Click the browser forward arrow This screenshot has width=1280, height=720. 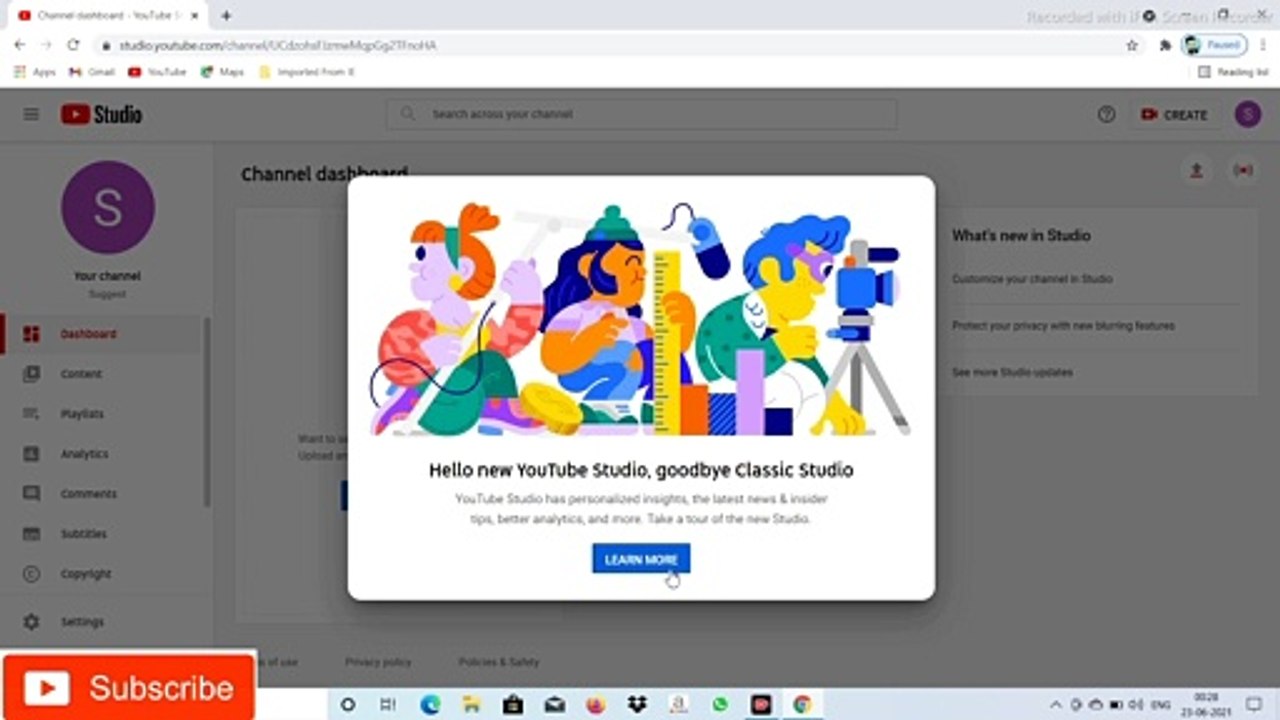(46, 45)
